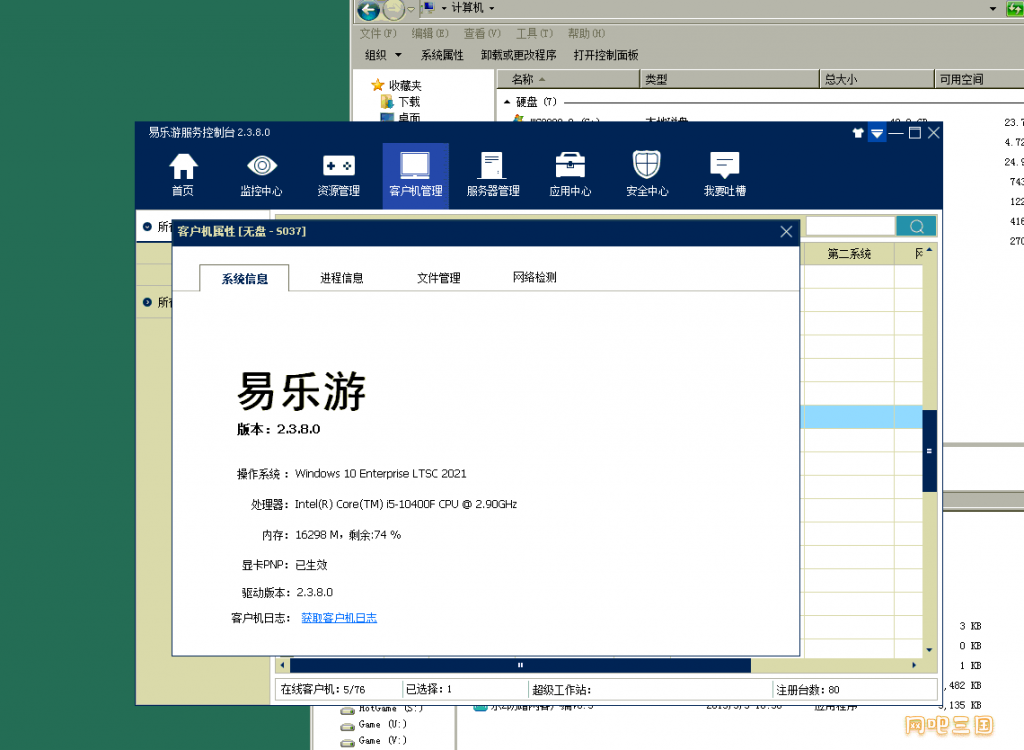Open the 首页 home icon

[183, 174]
